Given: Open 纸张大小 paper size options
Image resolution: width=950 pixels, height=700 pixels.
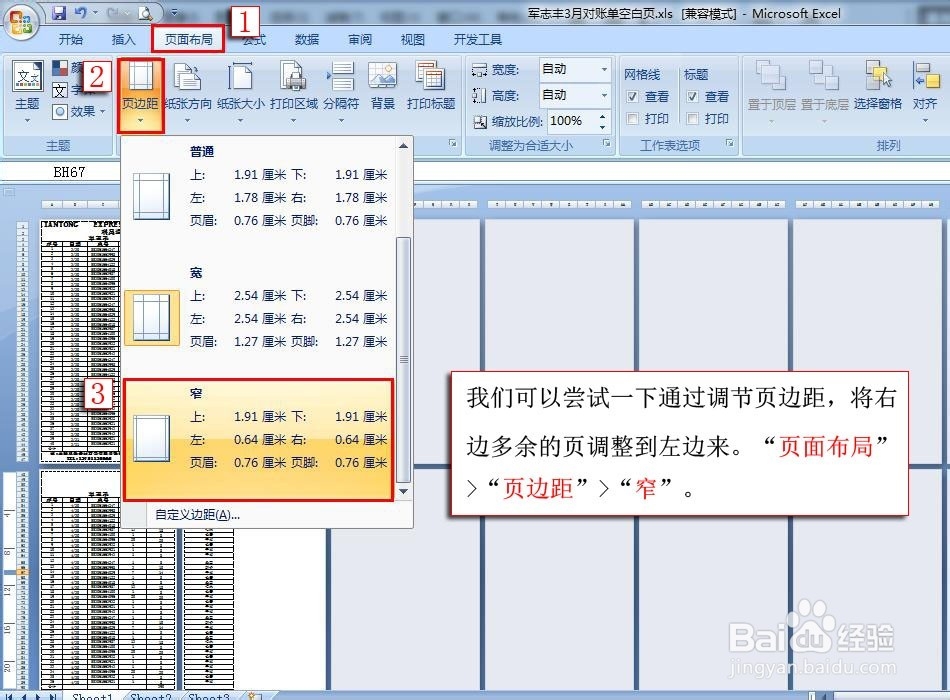Looking at the screenshot, I should 241,92.
